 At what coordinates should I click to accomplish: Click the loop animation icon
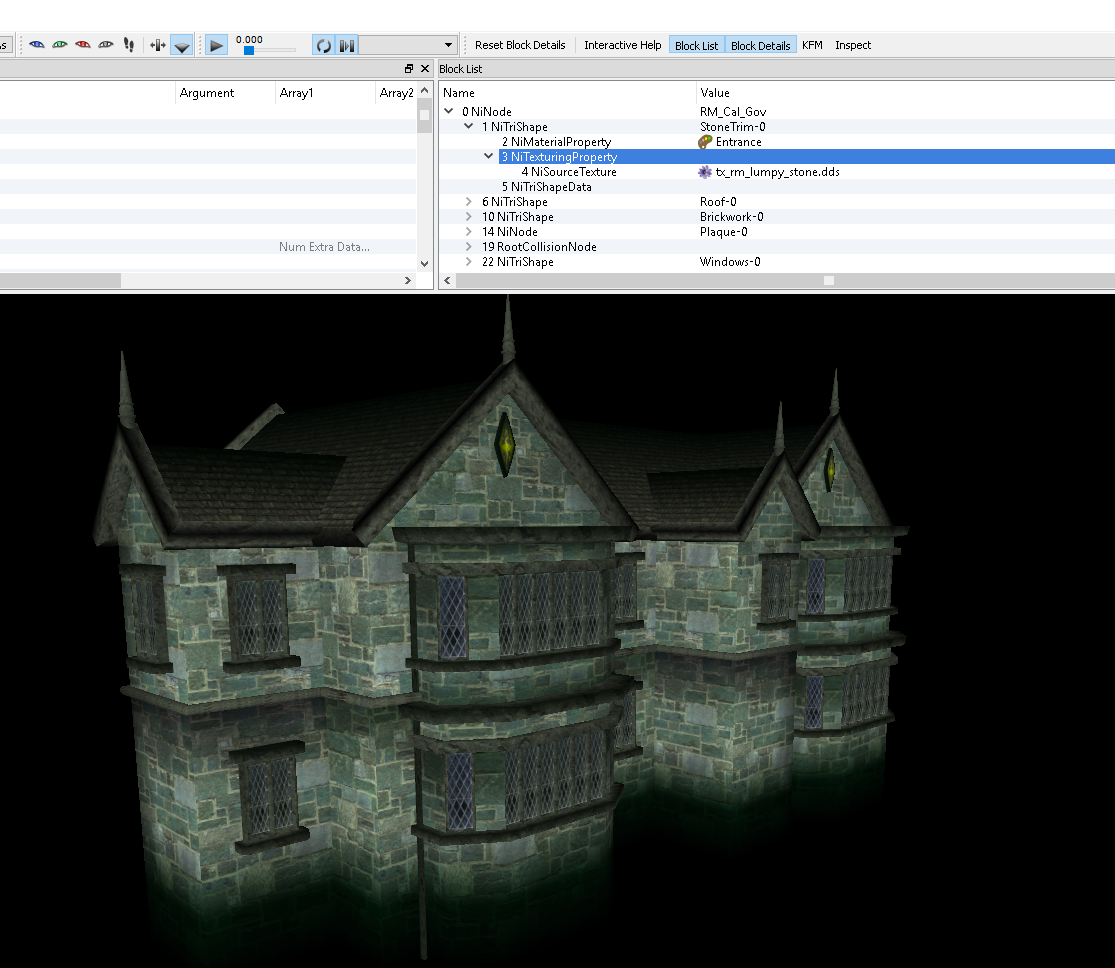(x=322, y=44)
